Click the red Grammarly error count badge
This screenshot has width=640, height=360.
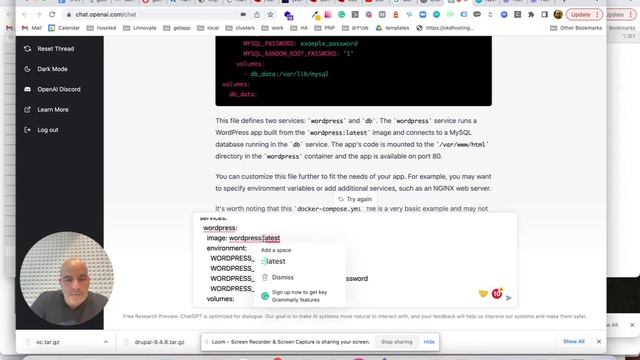click(x=497, y=293)
